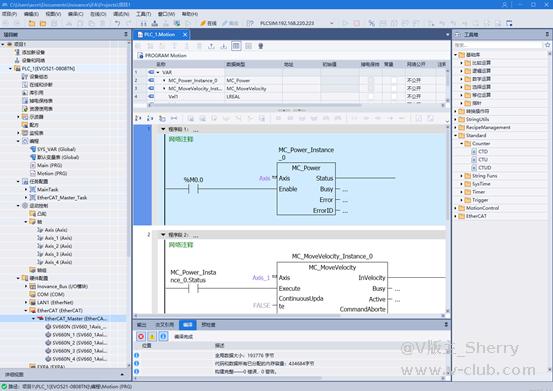Select the EtherCAT folder in toolbox
The image size is (553, 391).
coord(476,216)
